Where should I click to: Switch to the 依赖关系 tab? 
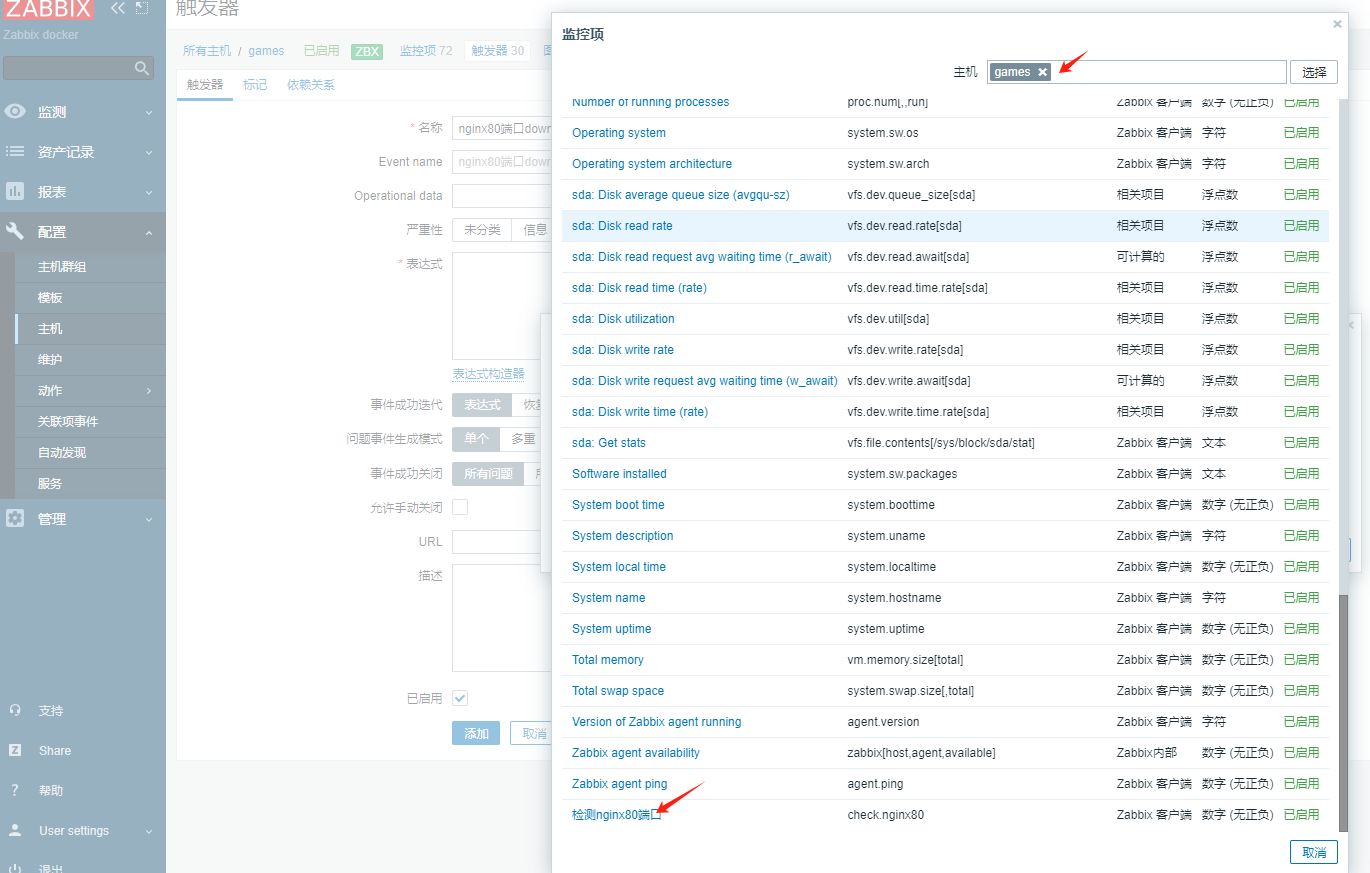(x=311, y=85)
